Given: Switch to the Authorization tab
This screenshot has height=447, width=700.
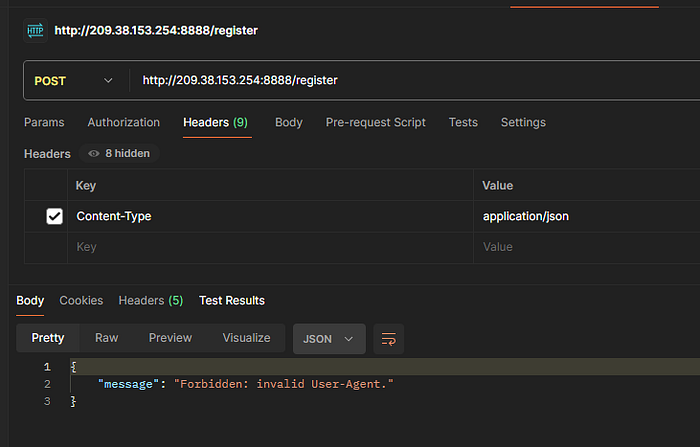Looking at the screenshot, I should coord(124,122).
